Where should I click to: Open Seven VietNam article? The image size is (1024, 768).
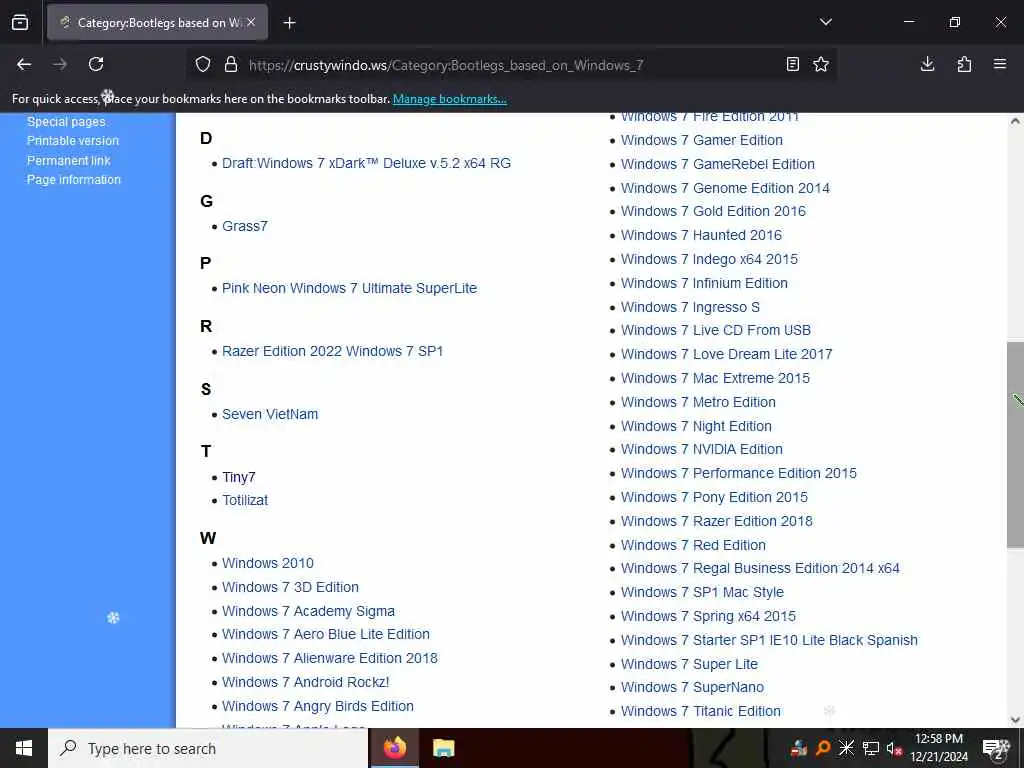270,414
